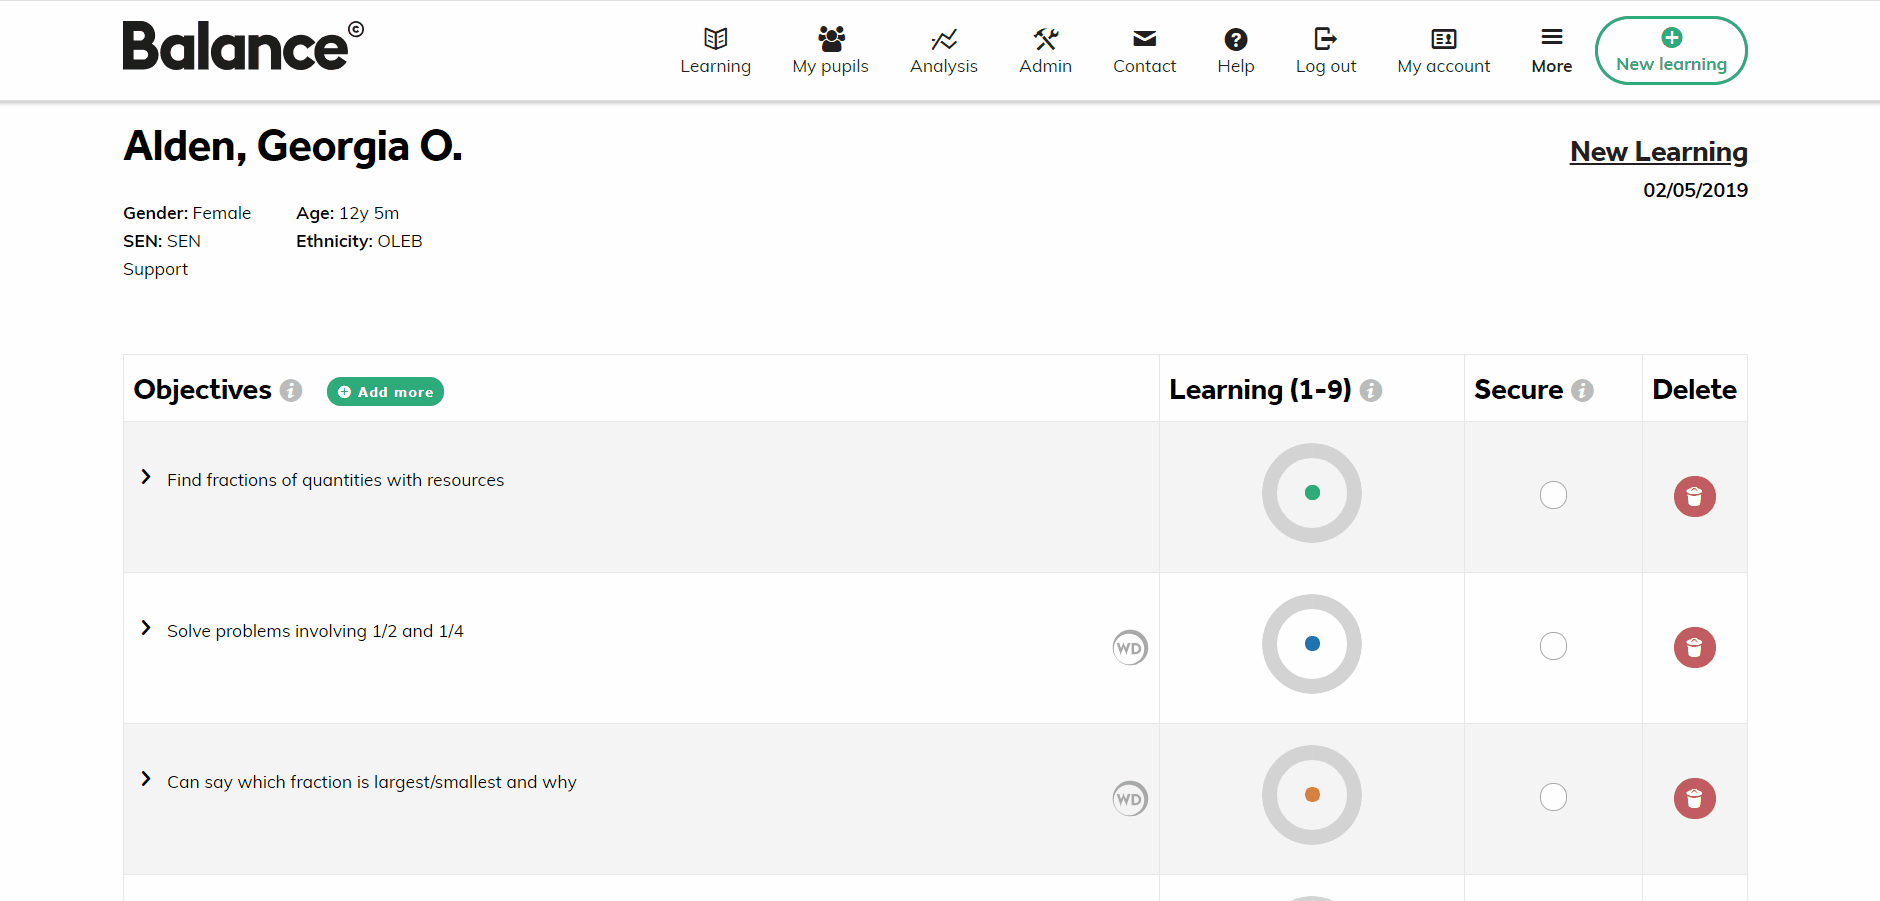Click the Add more objectives button
This screenshot has height=901, width=1880.
[385, 391]
